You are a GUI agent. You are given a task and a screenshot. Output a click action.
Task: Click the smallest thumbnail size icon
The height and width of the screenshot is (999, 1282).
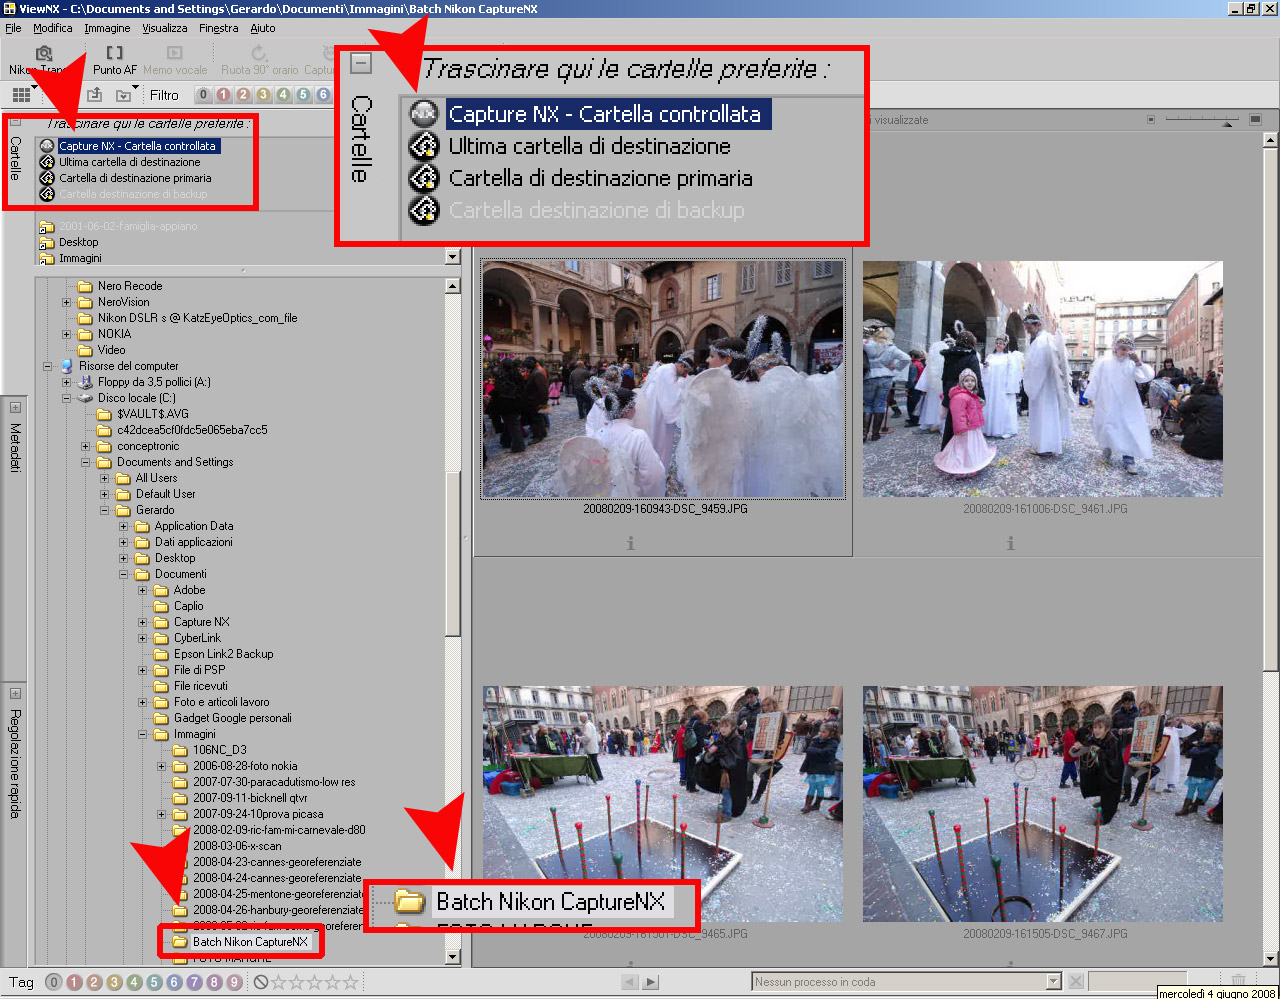click(x=1151, y=120)
